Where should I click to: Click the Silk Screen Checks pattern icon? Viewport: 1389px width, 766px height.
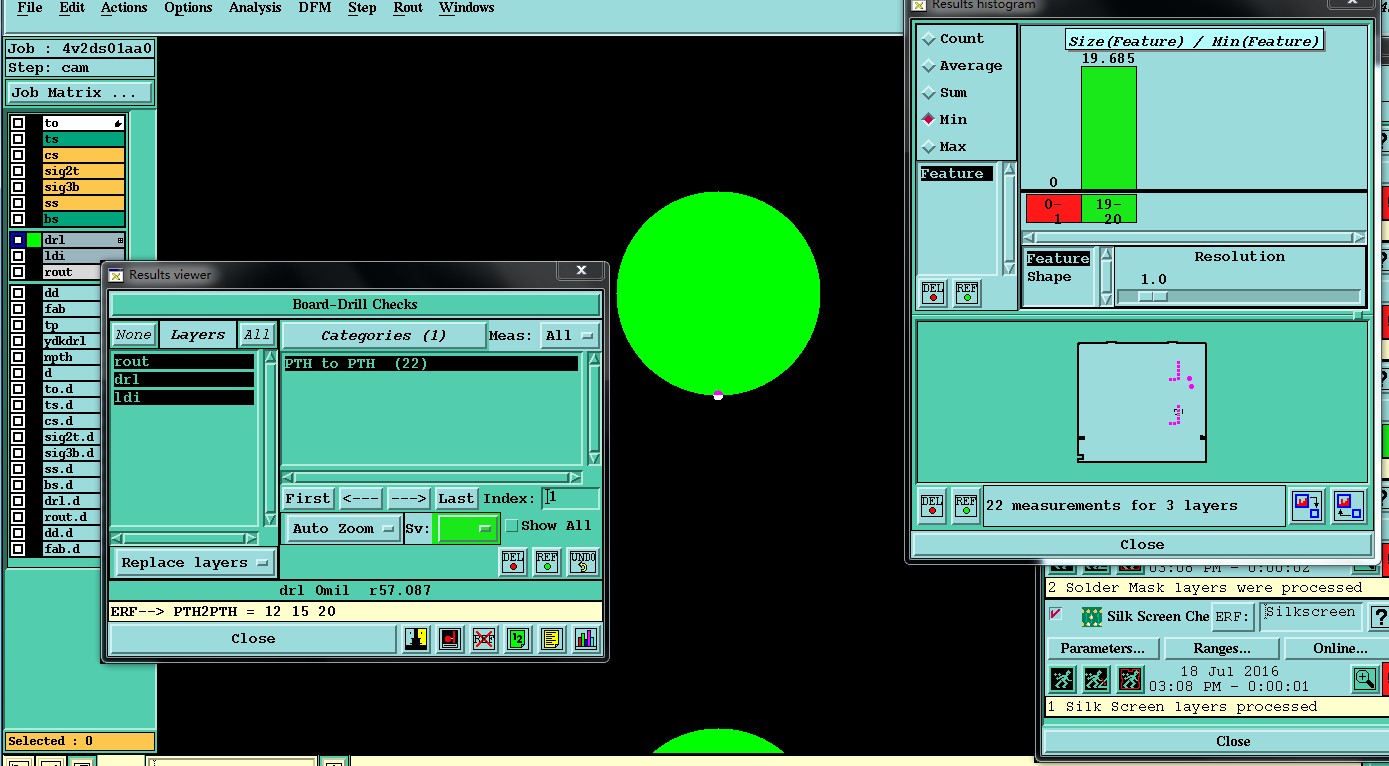coord(1091,616)
